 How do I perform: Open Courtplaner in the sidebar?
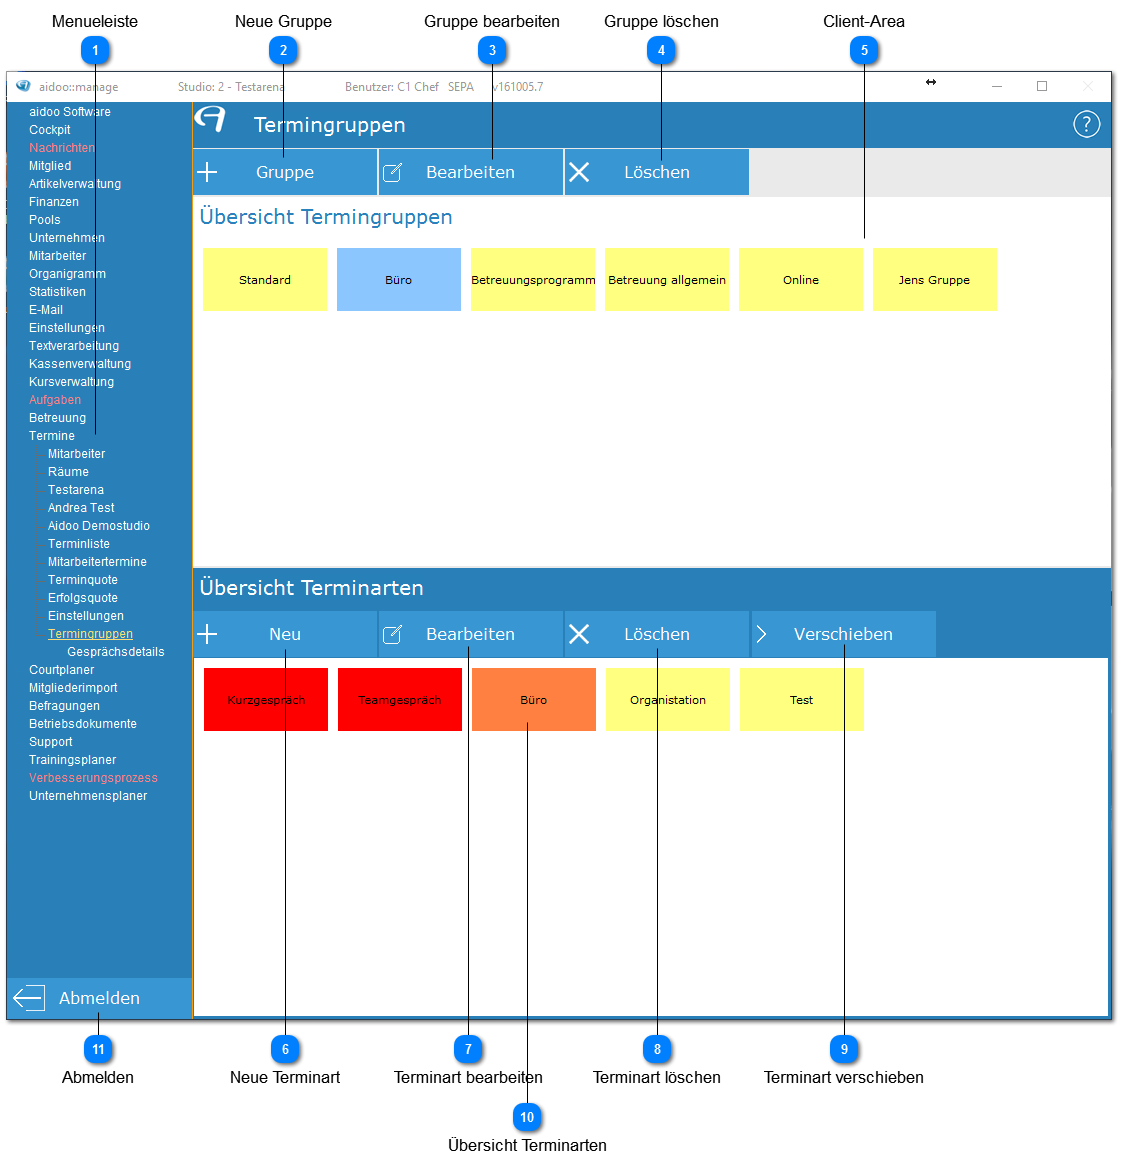[61, 670]
